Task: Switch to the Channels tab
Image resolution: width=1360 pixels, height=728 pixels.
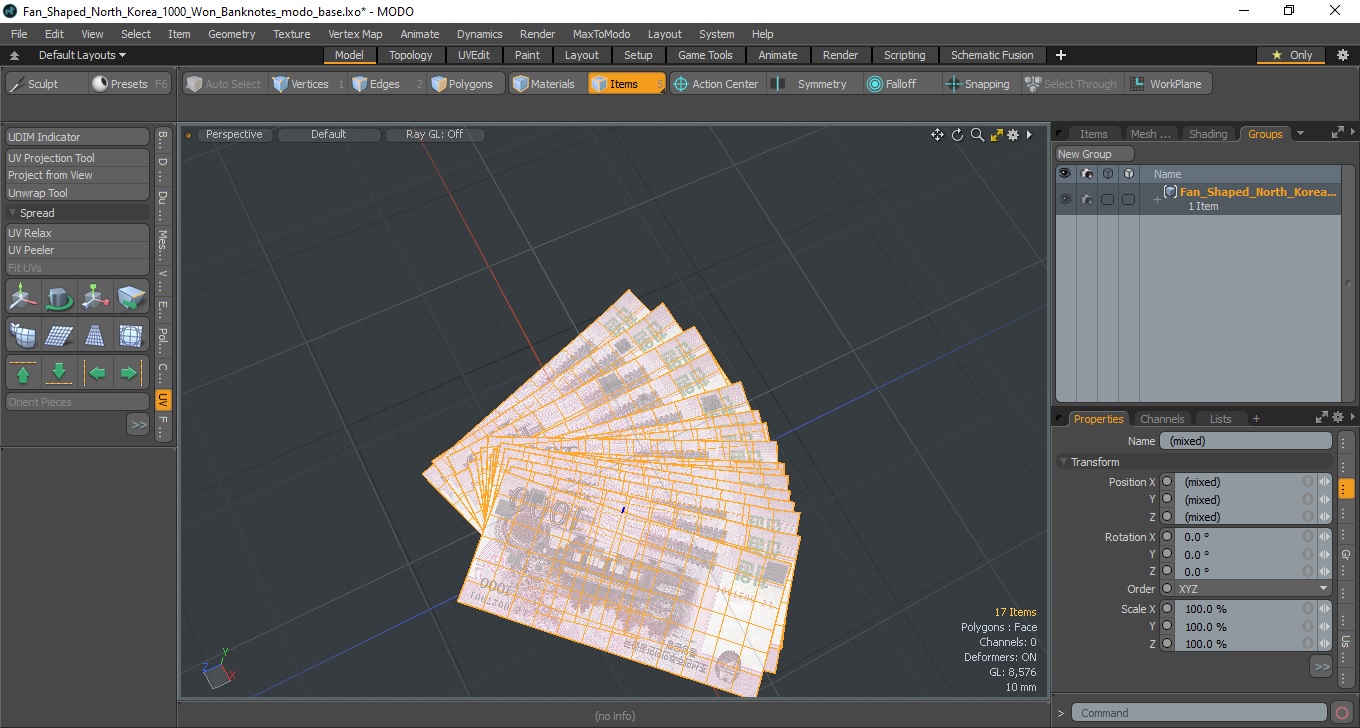Action: coord(1162,419)
